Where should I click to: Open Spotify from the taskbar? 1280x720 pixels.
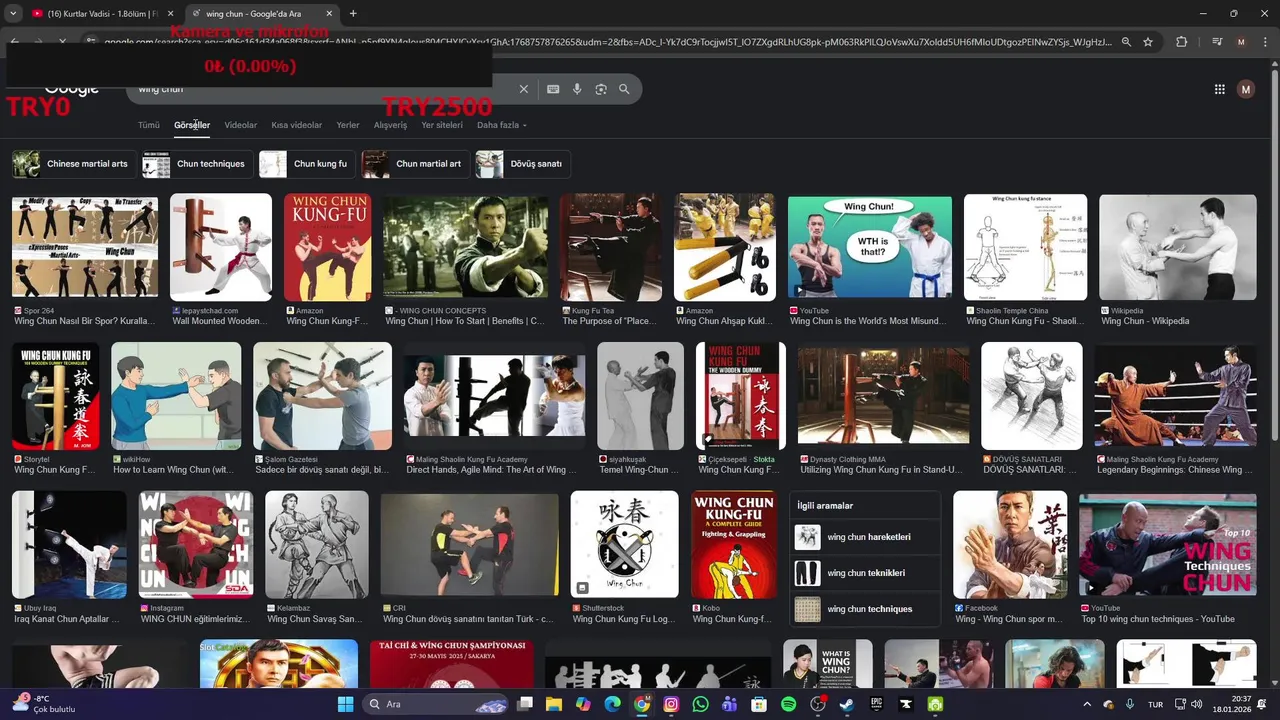pos(788,704)
